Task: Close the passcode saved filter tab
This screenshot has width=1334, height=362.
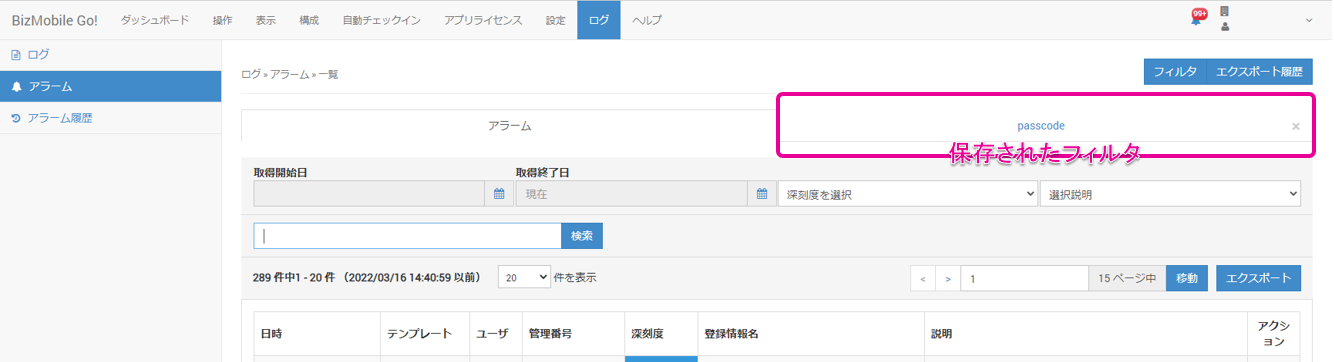Action: point(1296,126)
